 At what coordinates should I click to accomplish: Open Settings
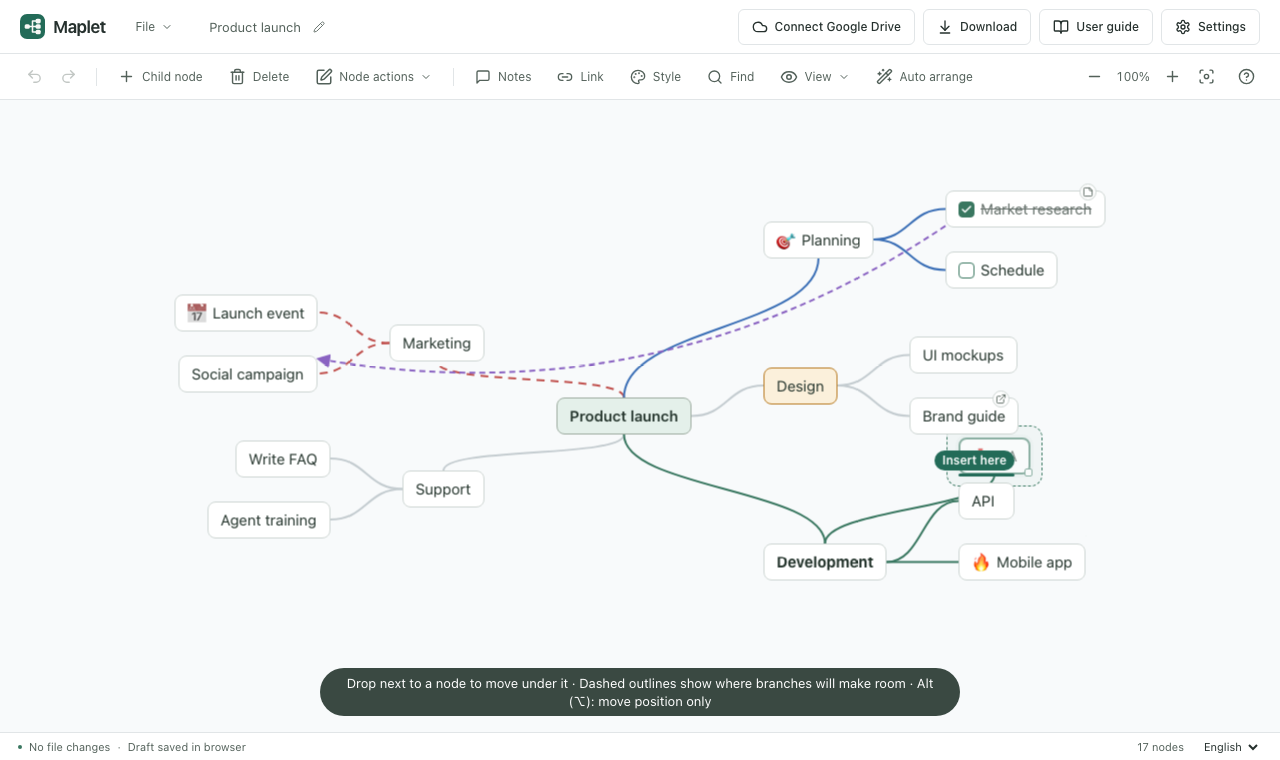tap(1210, 27)
